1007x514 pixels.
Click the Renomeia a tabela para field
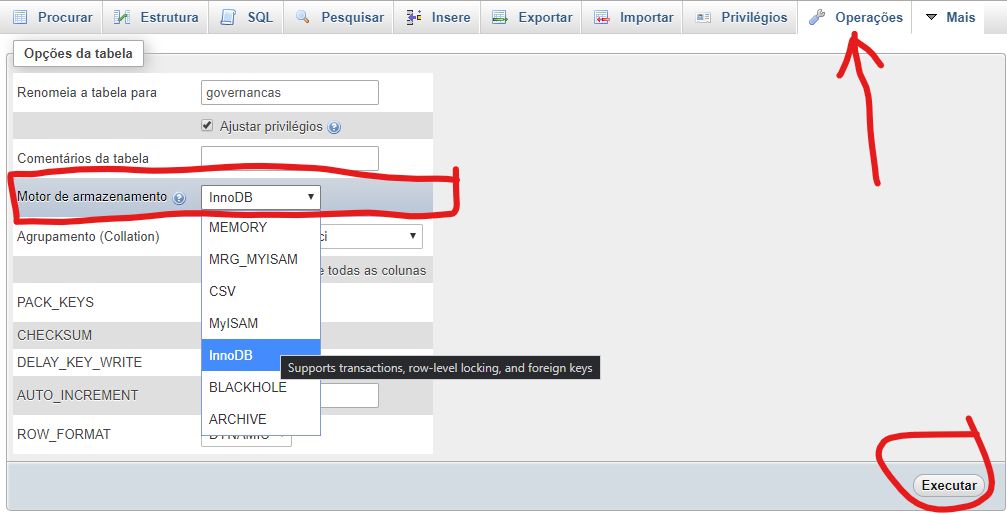click(290, 93)
